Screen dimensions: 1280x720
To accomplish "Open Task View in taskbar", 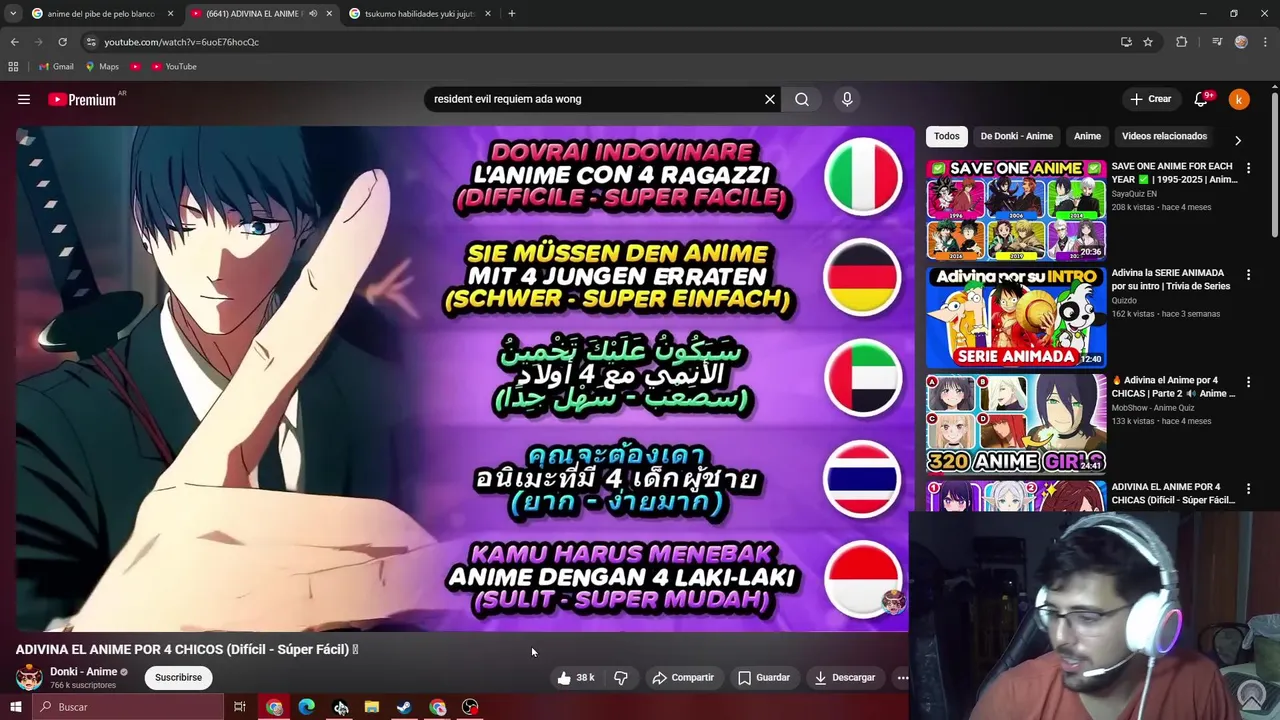I will point(240,707).
